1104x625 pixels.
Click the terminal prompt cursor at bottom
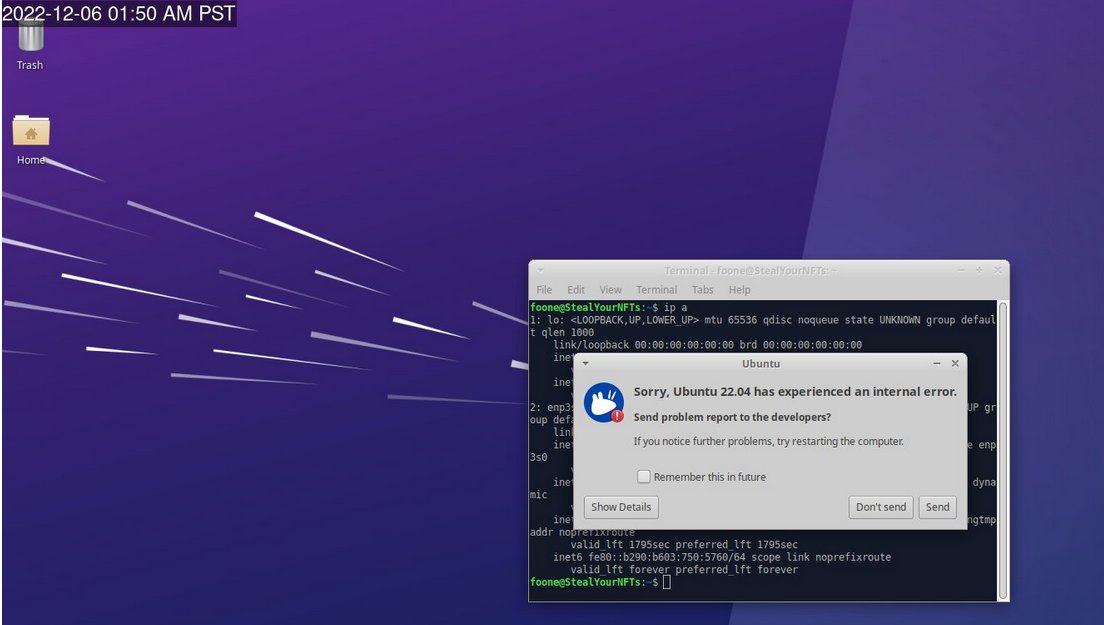[x=667, y=582]
